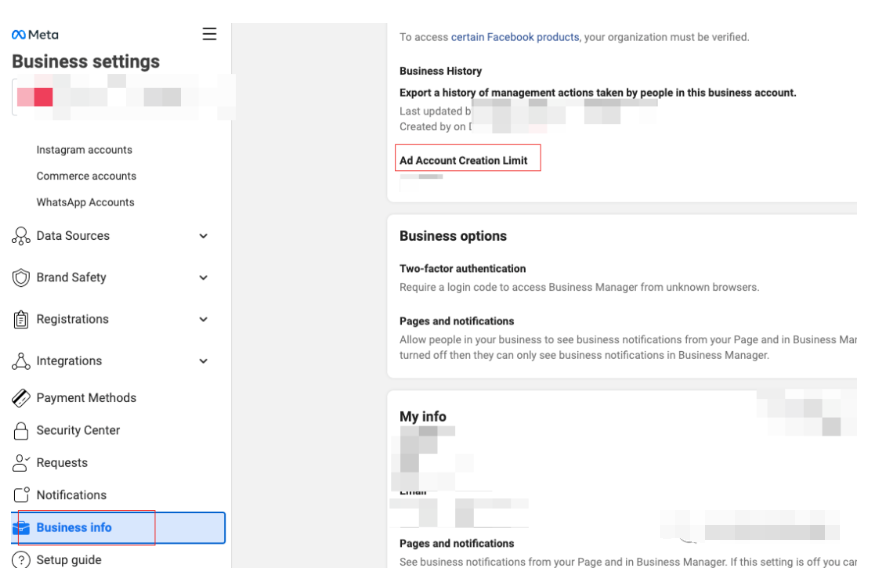Viewport: 893px width, 585px height.
Task: Select the Registrations menu label
Action: 72,320
